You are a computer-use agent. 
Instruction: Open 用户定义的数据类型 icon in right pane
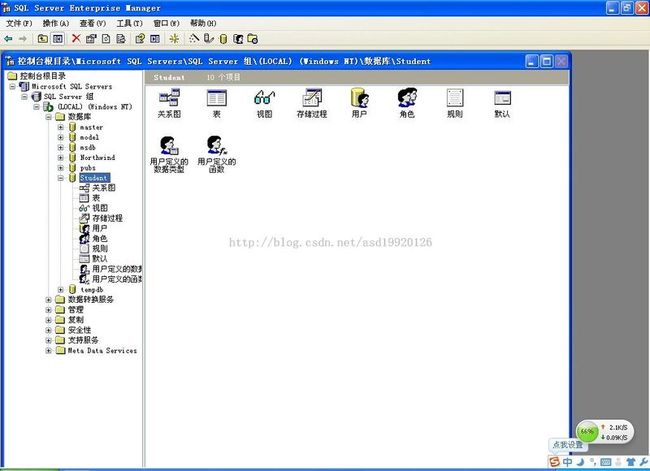pyautogui.click(x=169, y=154)
